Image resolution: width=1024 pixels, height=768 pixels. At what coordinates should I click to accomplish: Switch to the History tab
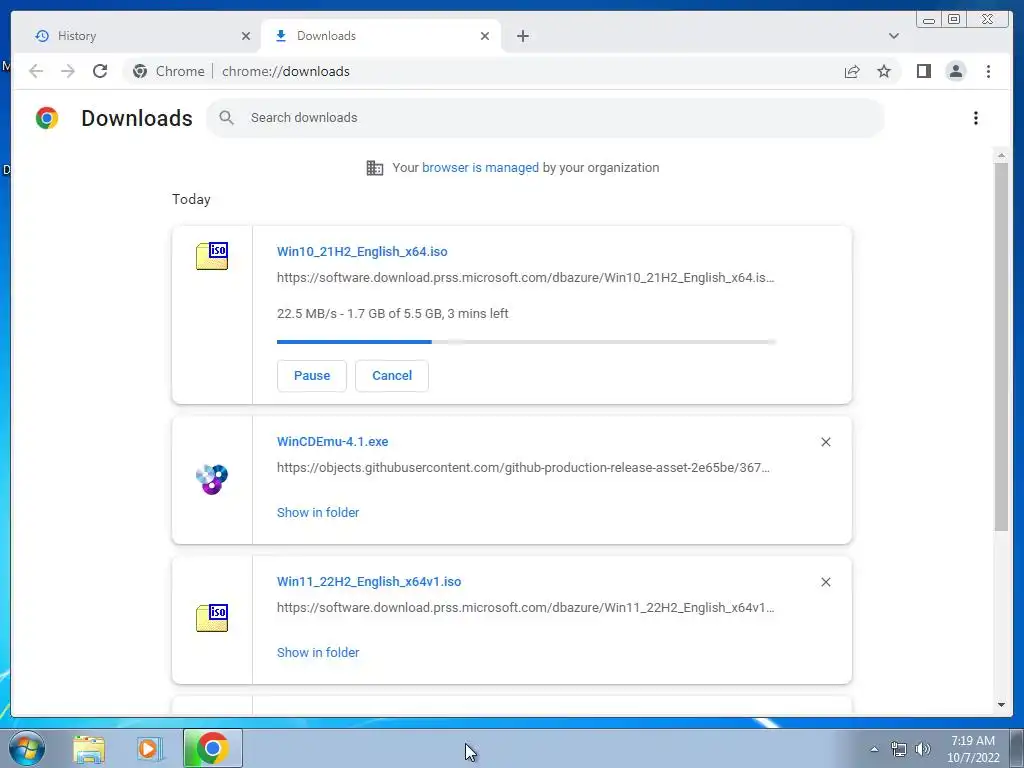coord(136,36)
